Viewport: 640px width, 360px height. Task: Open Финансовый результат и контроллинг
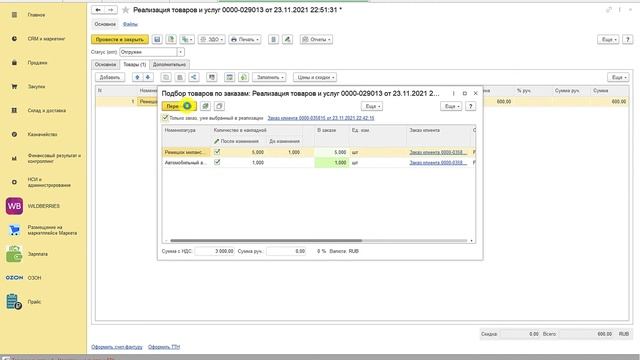coord(54,158)
